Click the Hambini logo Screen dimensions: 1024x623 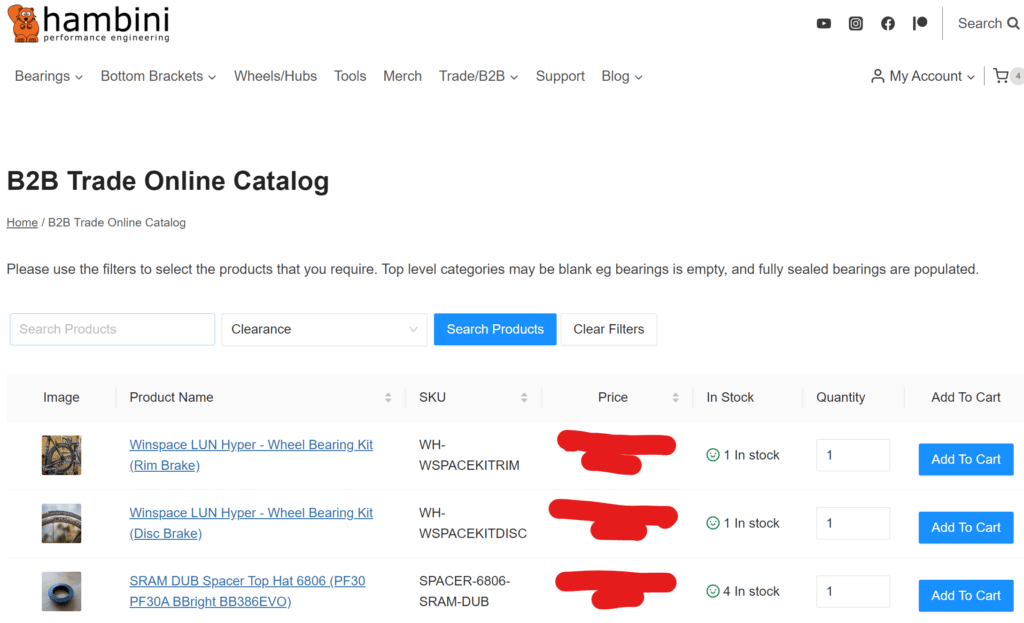click(88, 24)
